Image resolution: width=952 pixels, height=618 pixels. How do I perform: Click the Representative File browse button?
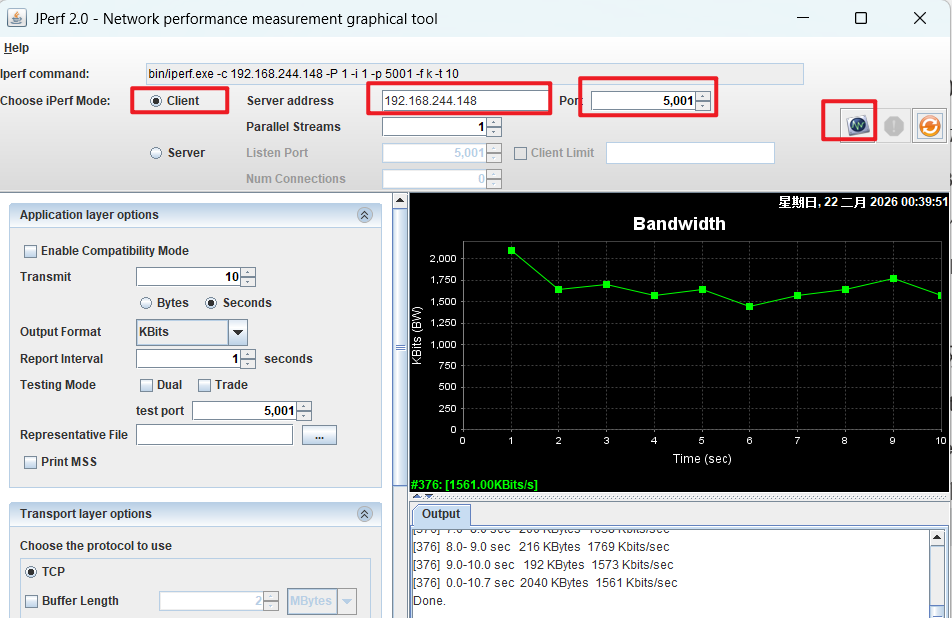click(x=319, y=435)
